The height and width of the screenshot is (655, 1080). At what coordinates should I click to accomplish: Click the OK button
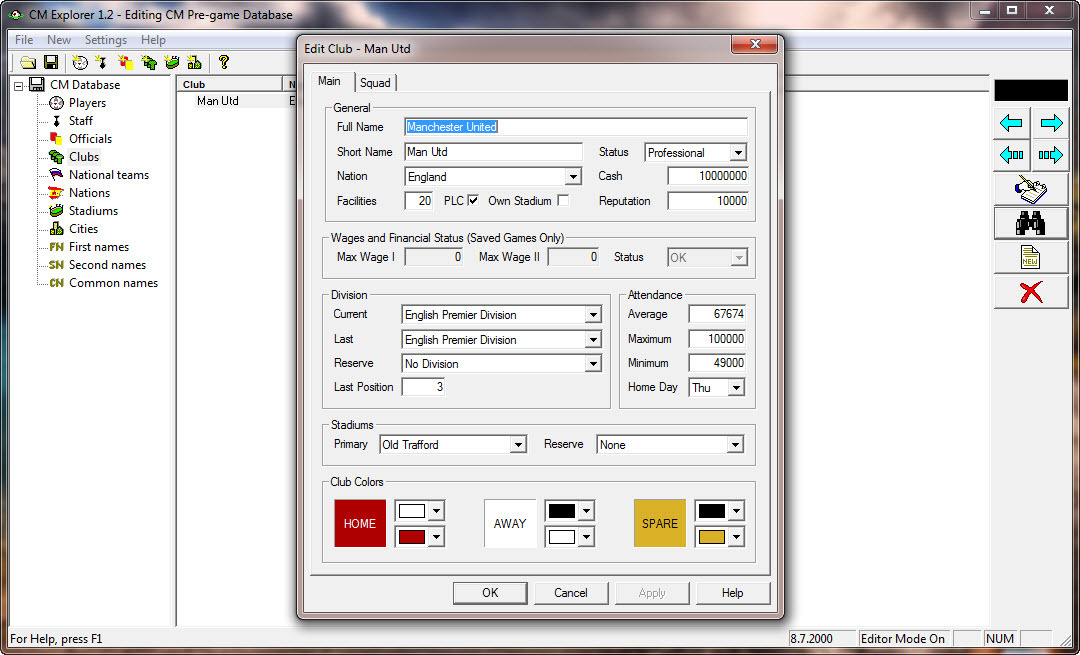pos(490,593)
